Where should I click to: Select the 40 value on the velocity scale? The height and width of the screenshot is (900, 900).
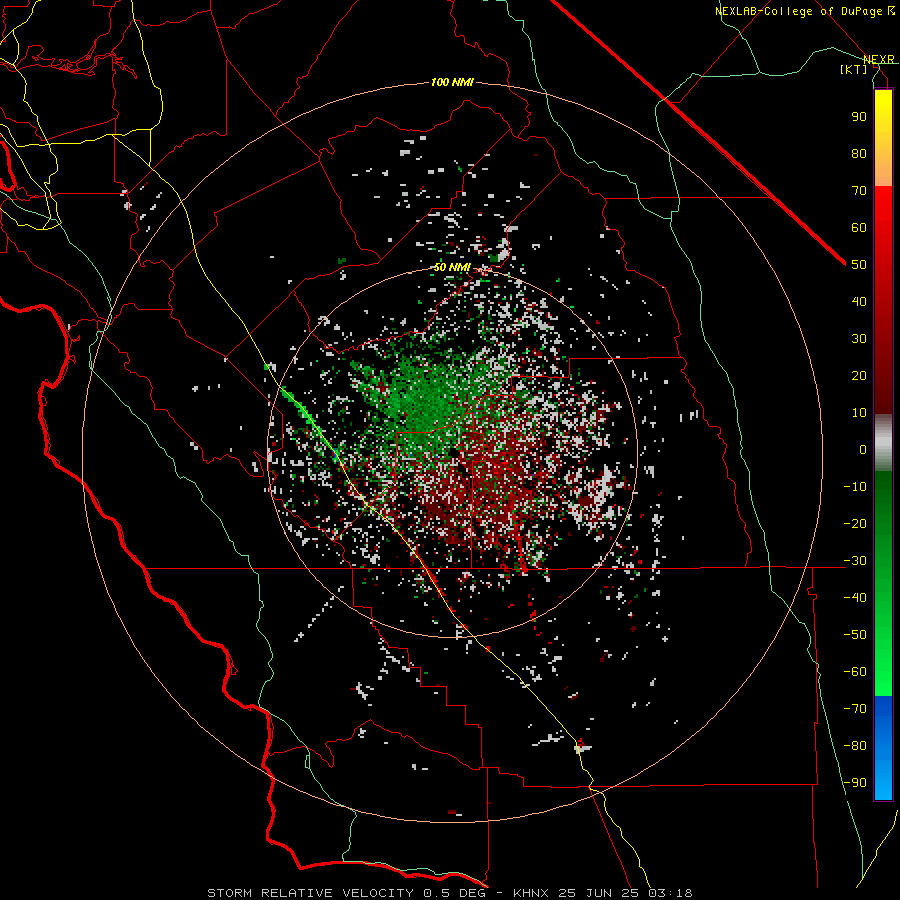tap(859, 301)
